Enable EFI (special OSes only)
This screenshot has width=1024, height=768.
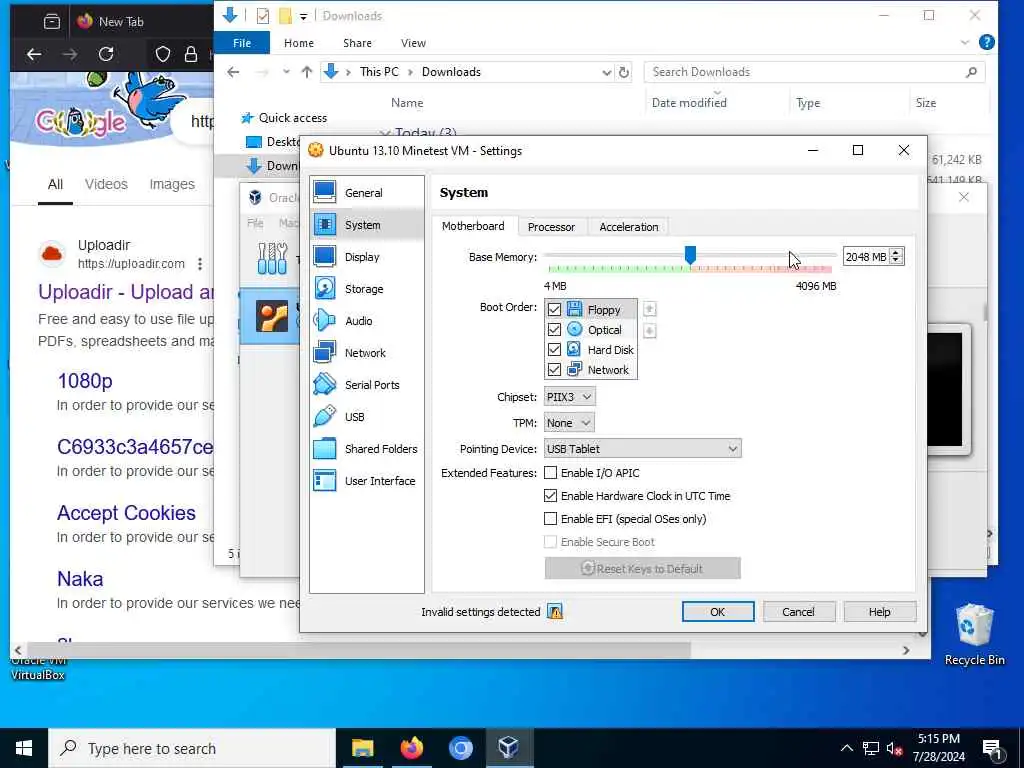coord(551,519)
